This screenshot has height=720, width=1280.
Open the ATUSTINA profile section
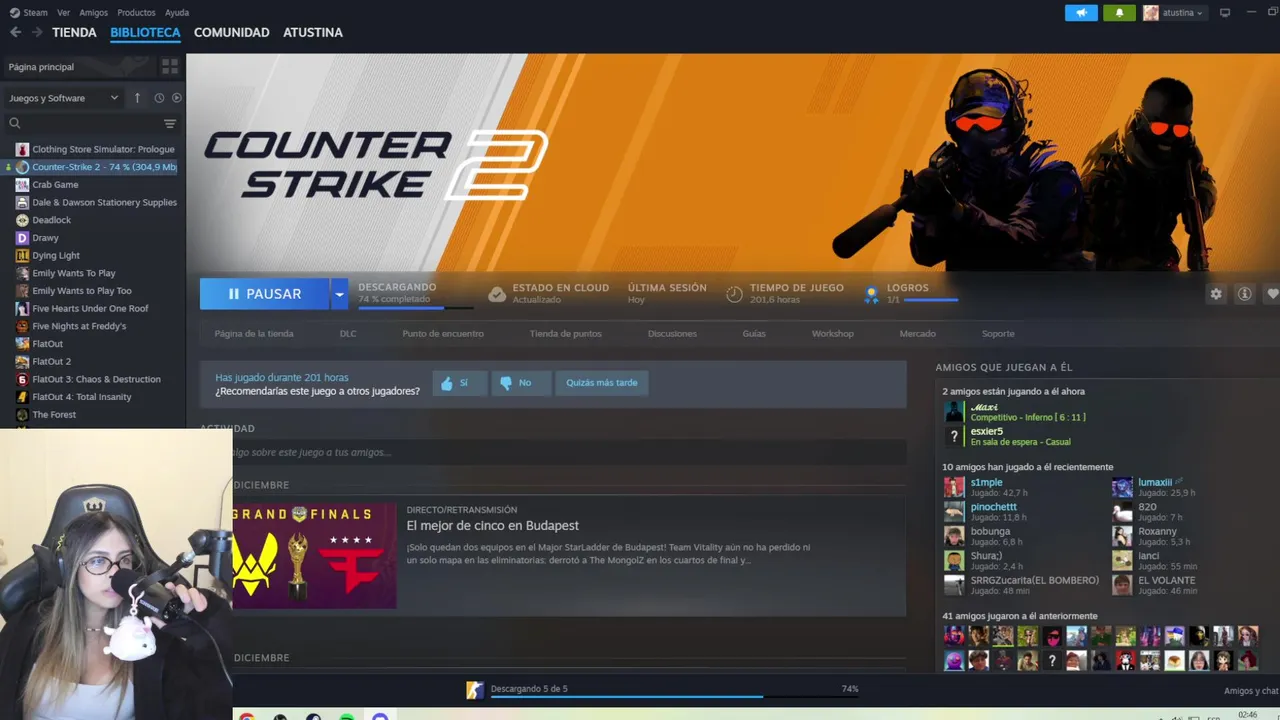pos(313,32)
